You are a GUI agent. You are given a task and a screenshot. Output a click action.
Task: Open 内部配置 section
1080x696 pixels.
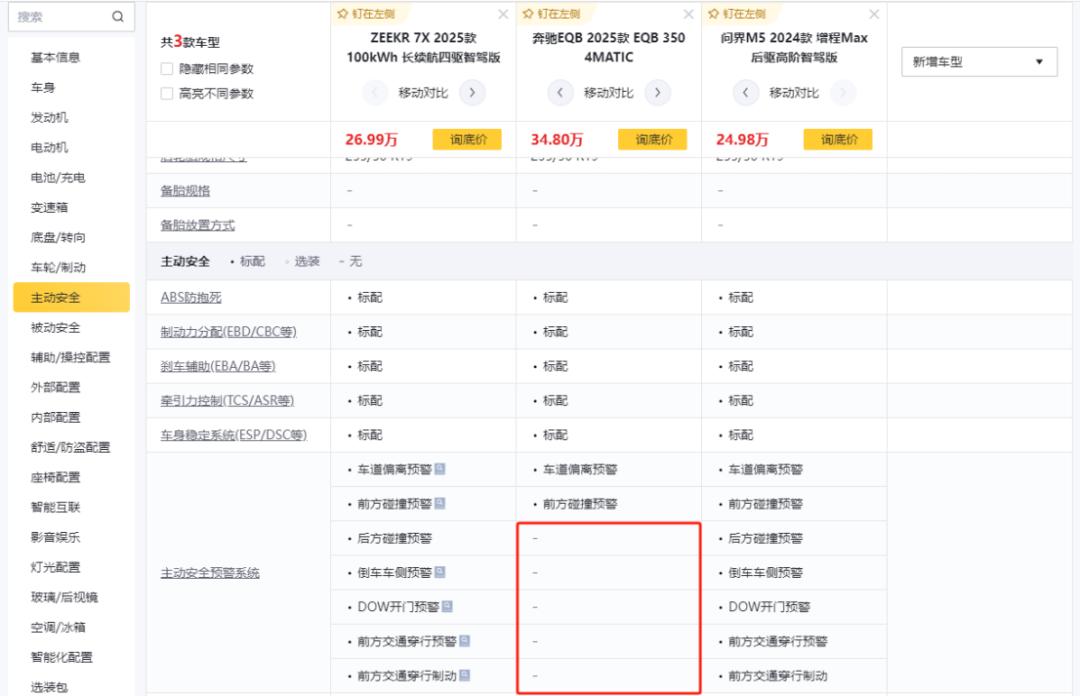(x=56, y=417)
